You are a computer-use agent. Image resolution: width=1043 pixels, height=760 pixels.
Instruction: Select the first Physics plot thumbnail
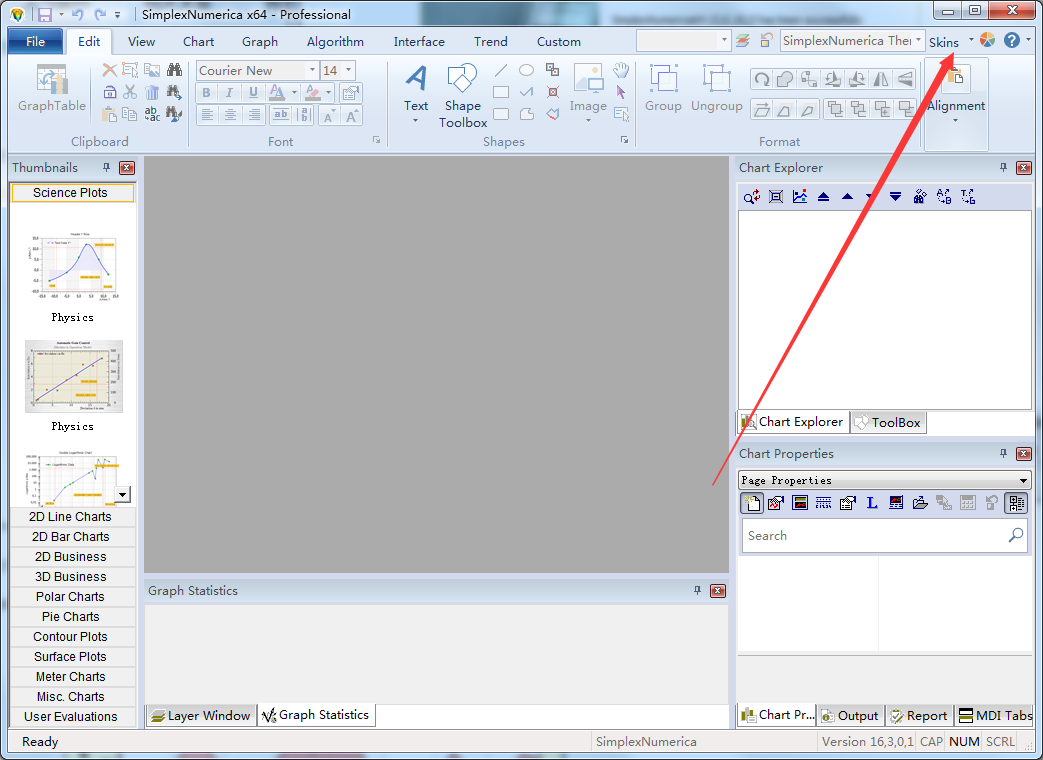73,266
